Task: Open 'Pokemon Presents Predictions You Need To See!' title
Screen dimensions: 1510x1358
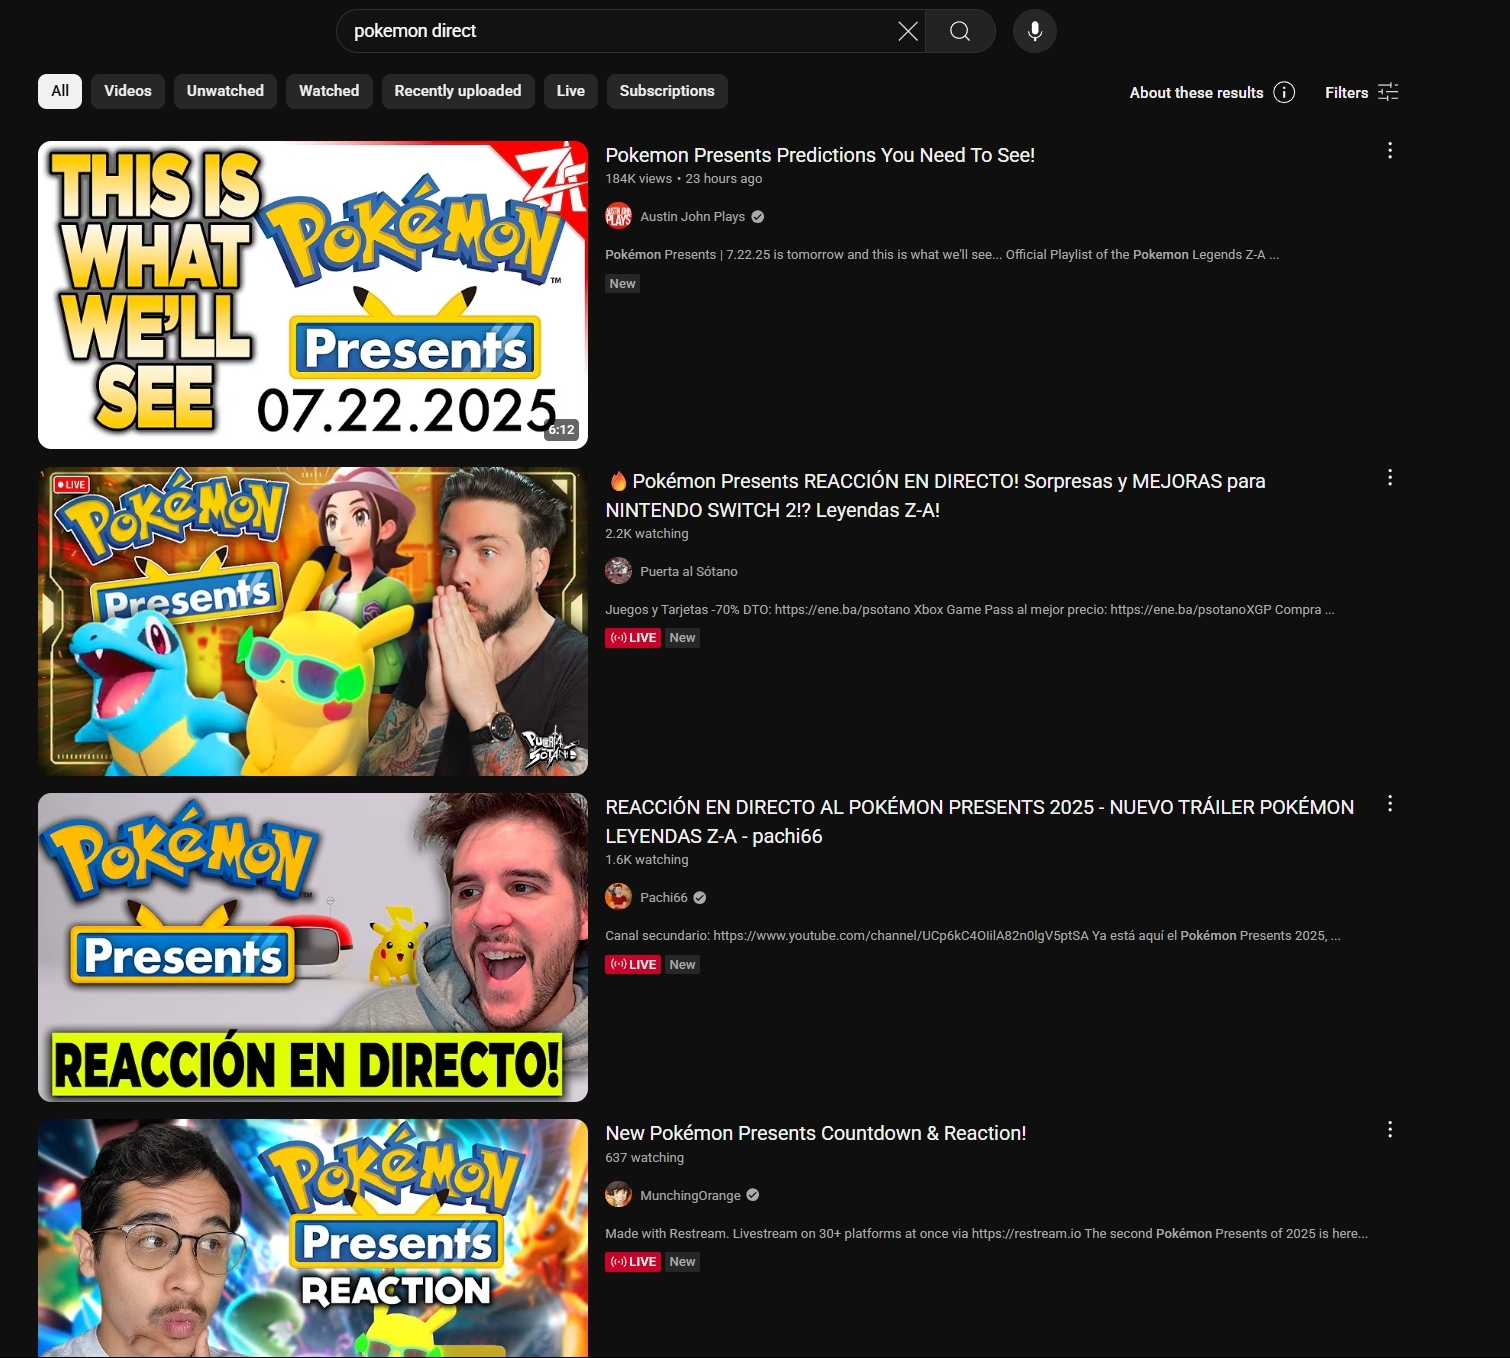Action: (820, 155)
